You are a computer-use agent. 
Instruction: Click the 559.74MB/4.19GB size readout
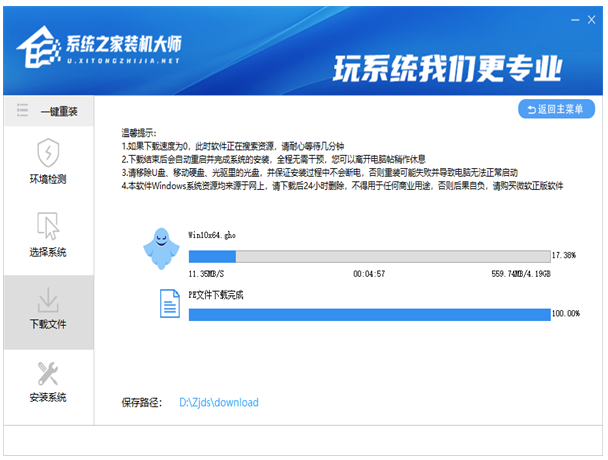(520, 273)
